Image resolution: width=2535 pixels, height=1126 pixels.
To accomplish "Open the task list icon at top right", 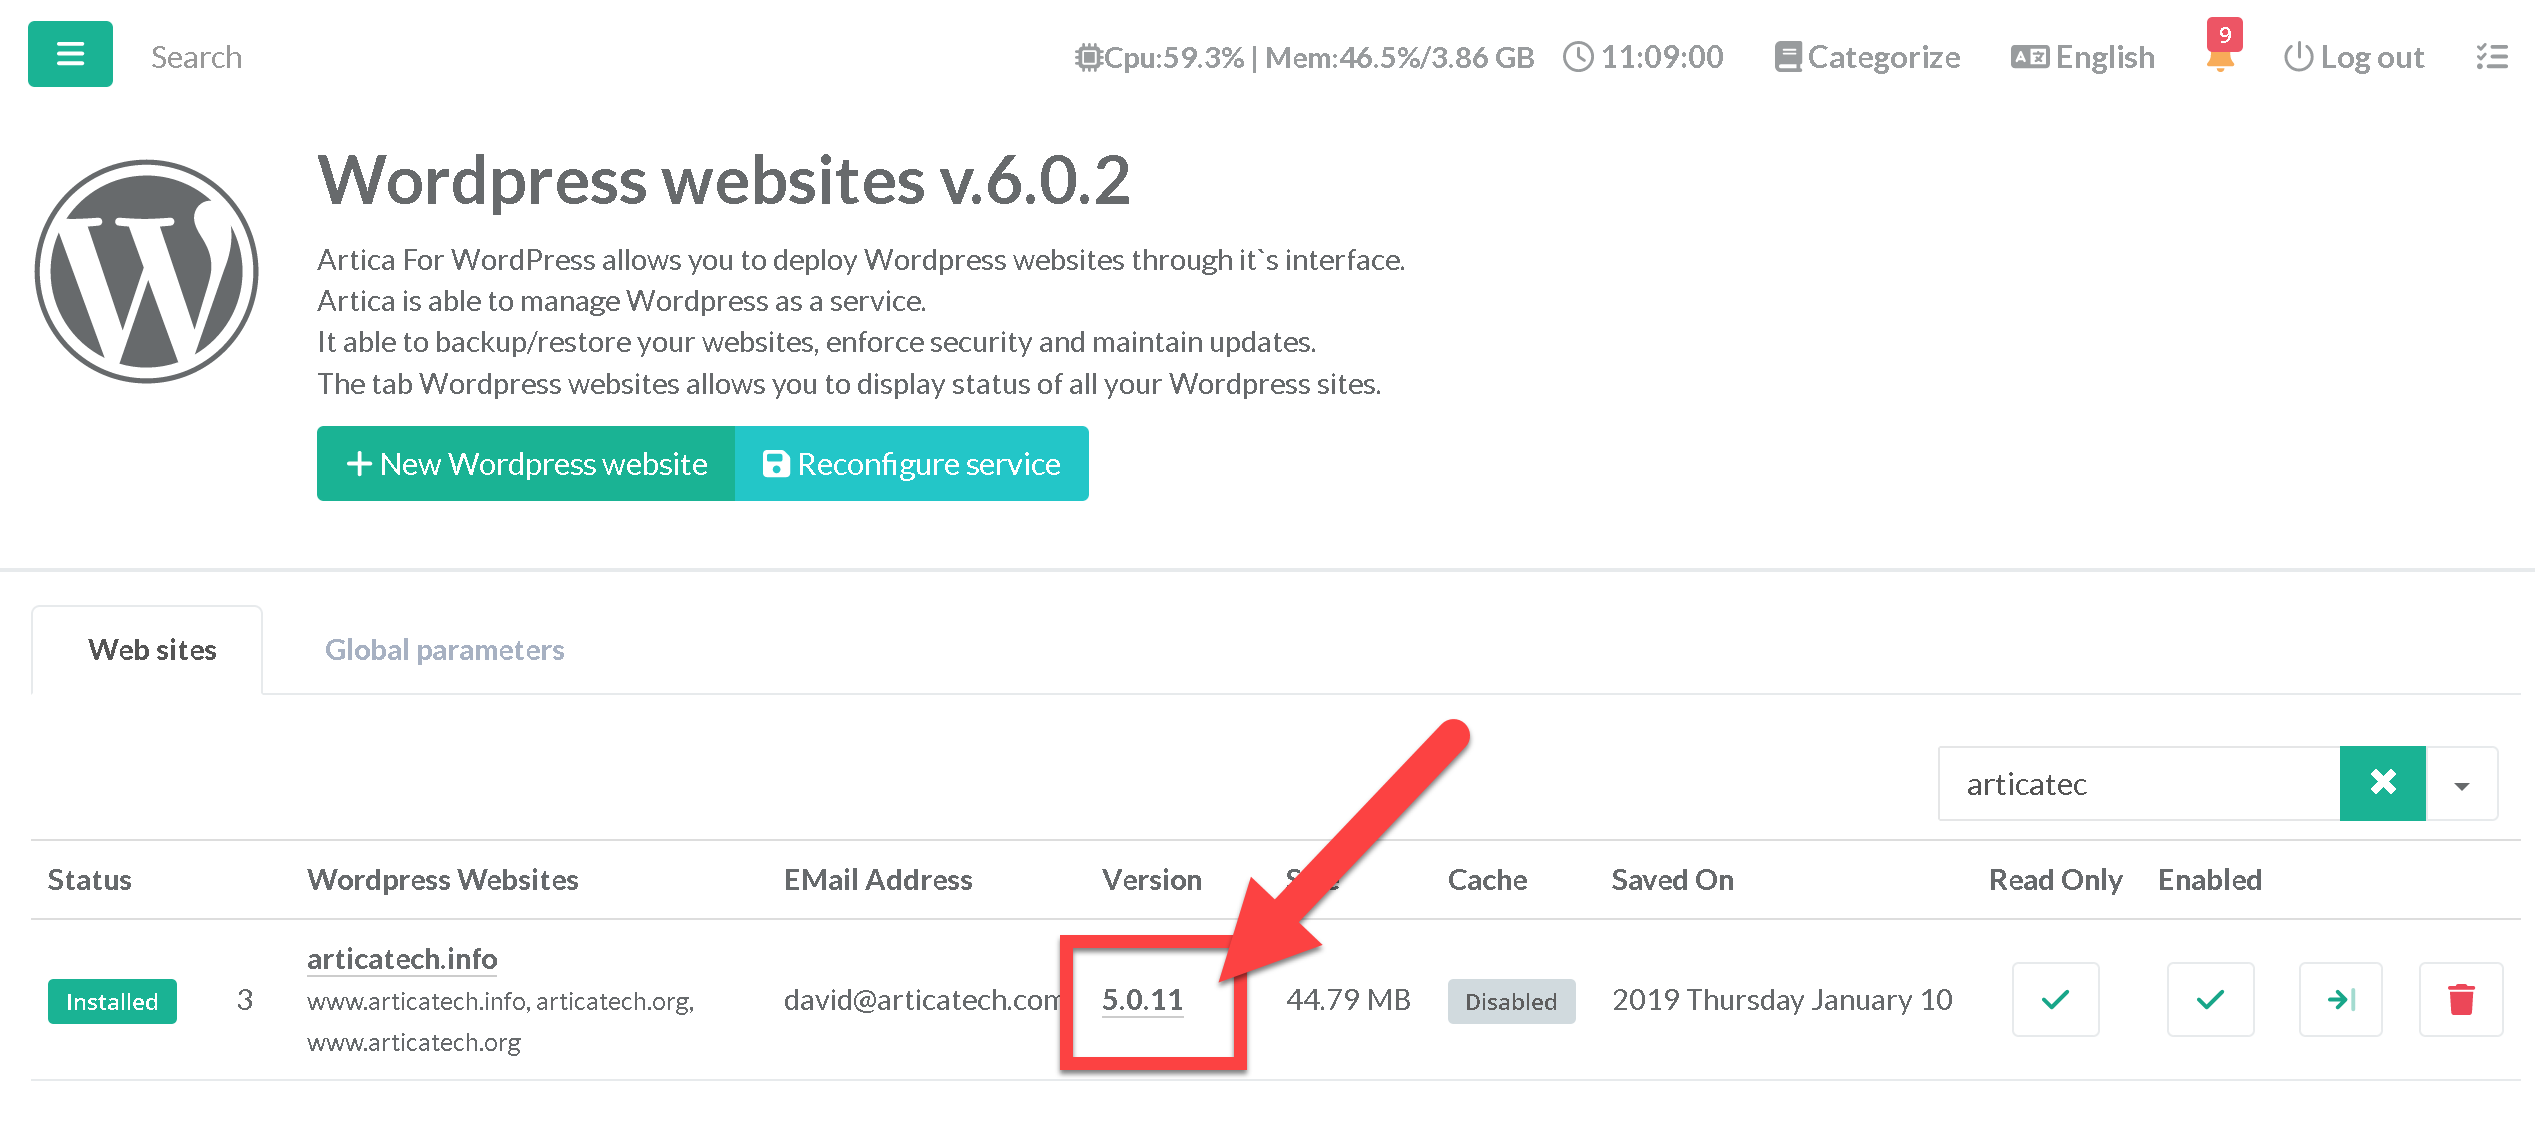I will [x=2491, y=57].
